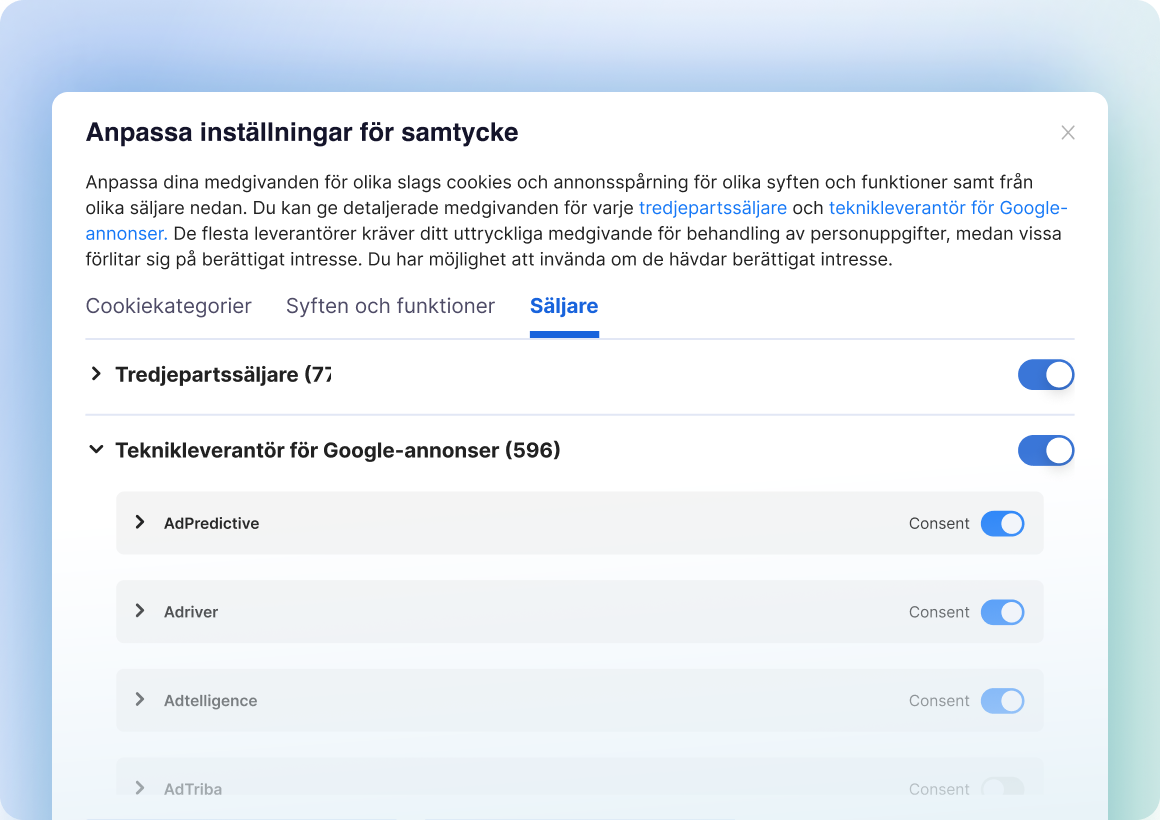Click the Tredjepartssäljare section heading text

tap(222, 375)
